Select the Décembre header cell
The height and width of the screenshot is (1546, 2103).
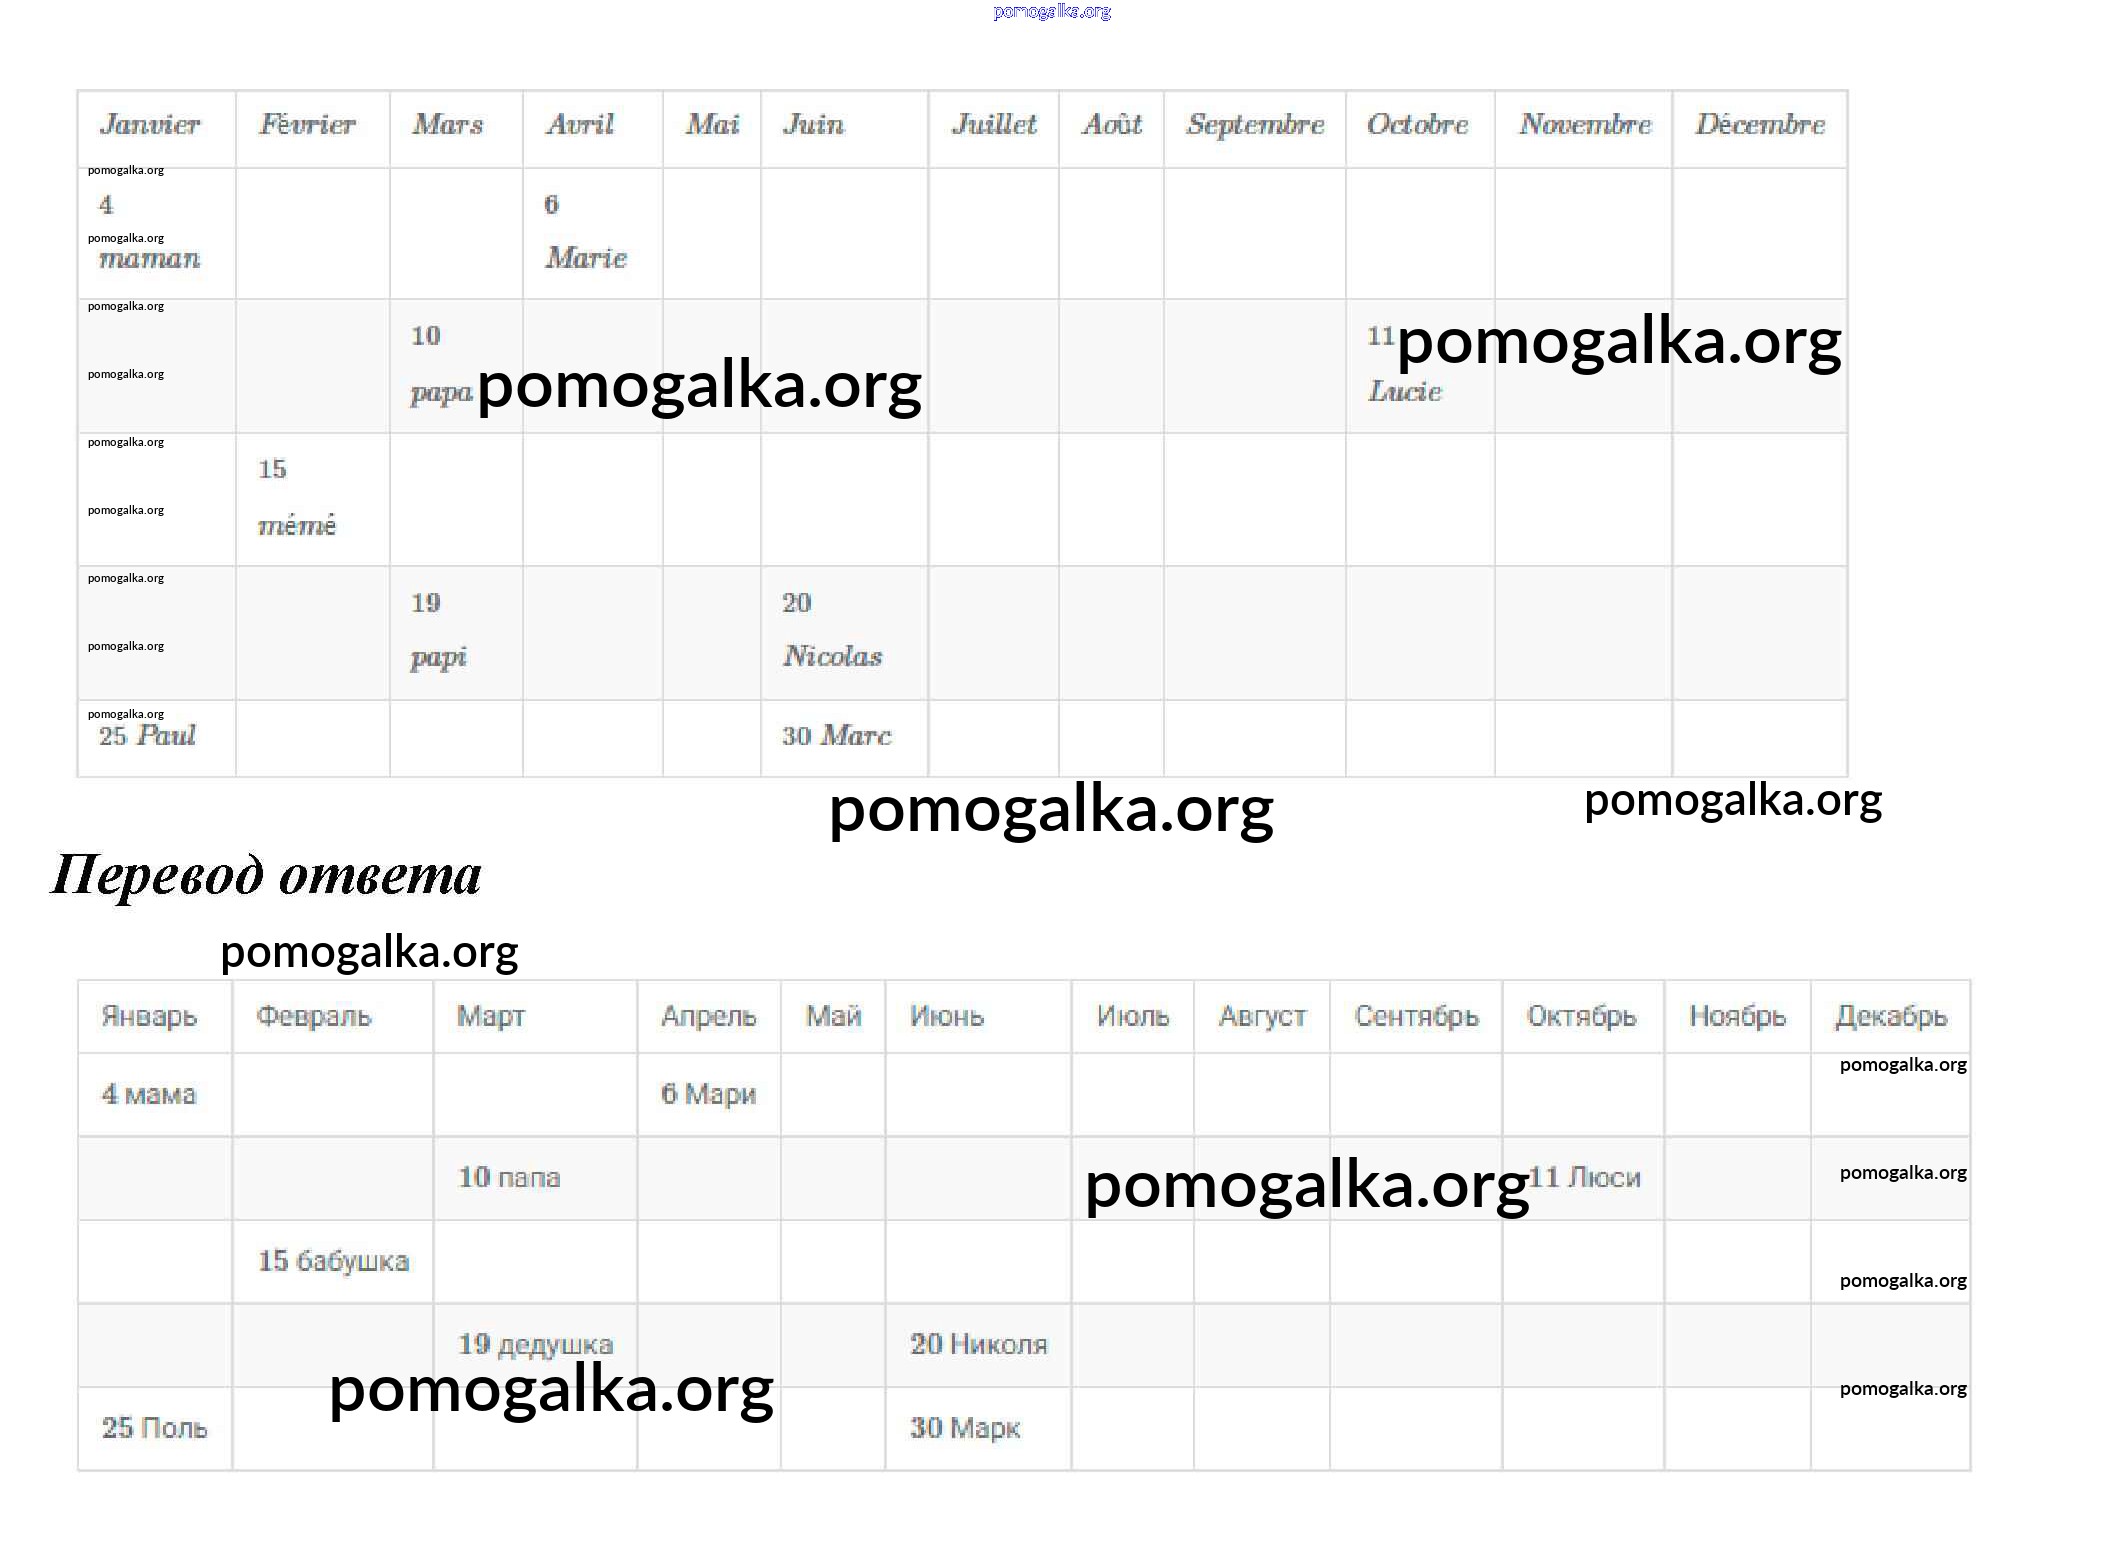point(1759,125)
